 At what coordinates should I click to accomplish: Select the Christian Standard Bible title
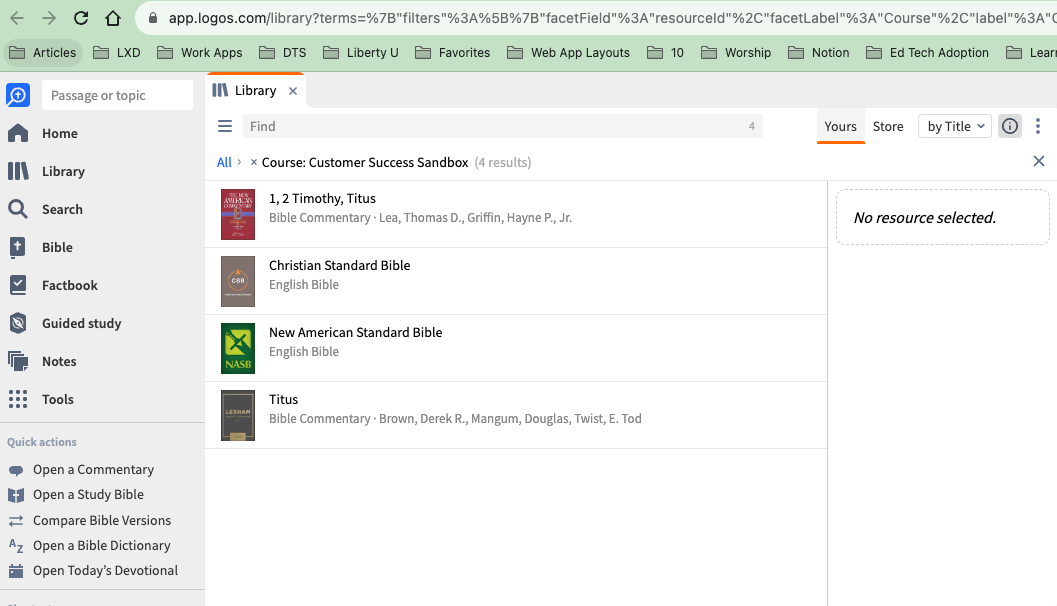click(x=340, y=266)
